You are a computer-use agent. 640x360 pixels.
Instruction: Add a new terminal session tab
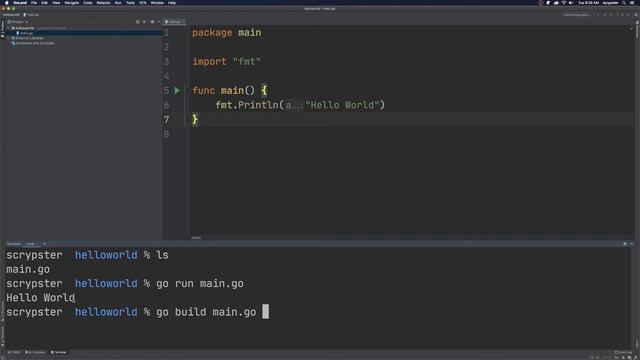(44, 244)
